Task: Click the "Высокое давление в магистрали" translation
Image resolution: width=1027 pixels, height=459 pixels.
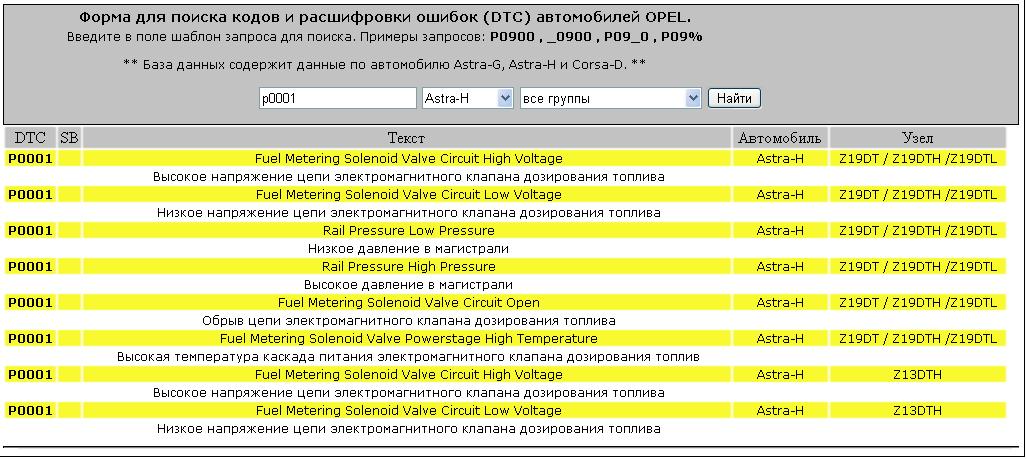Action: click(408, 285)
